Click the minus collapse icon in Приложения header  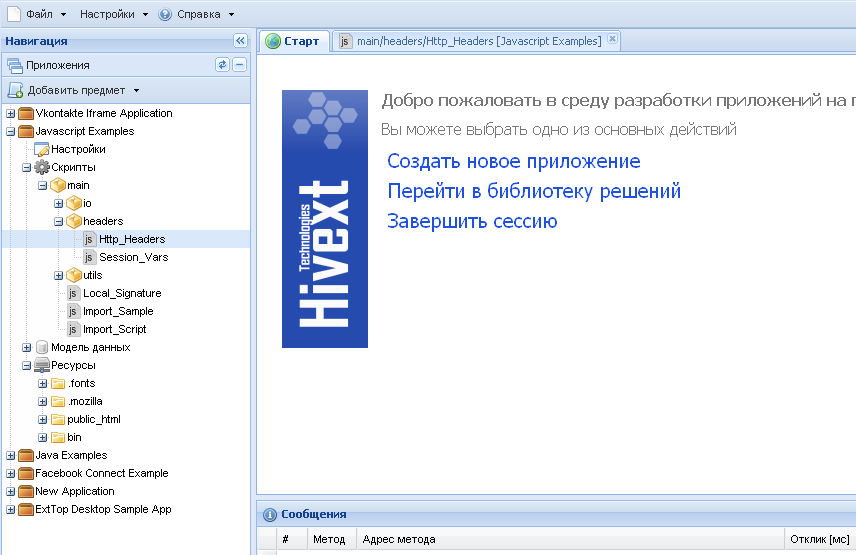(240, 64)
